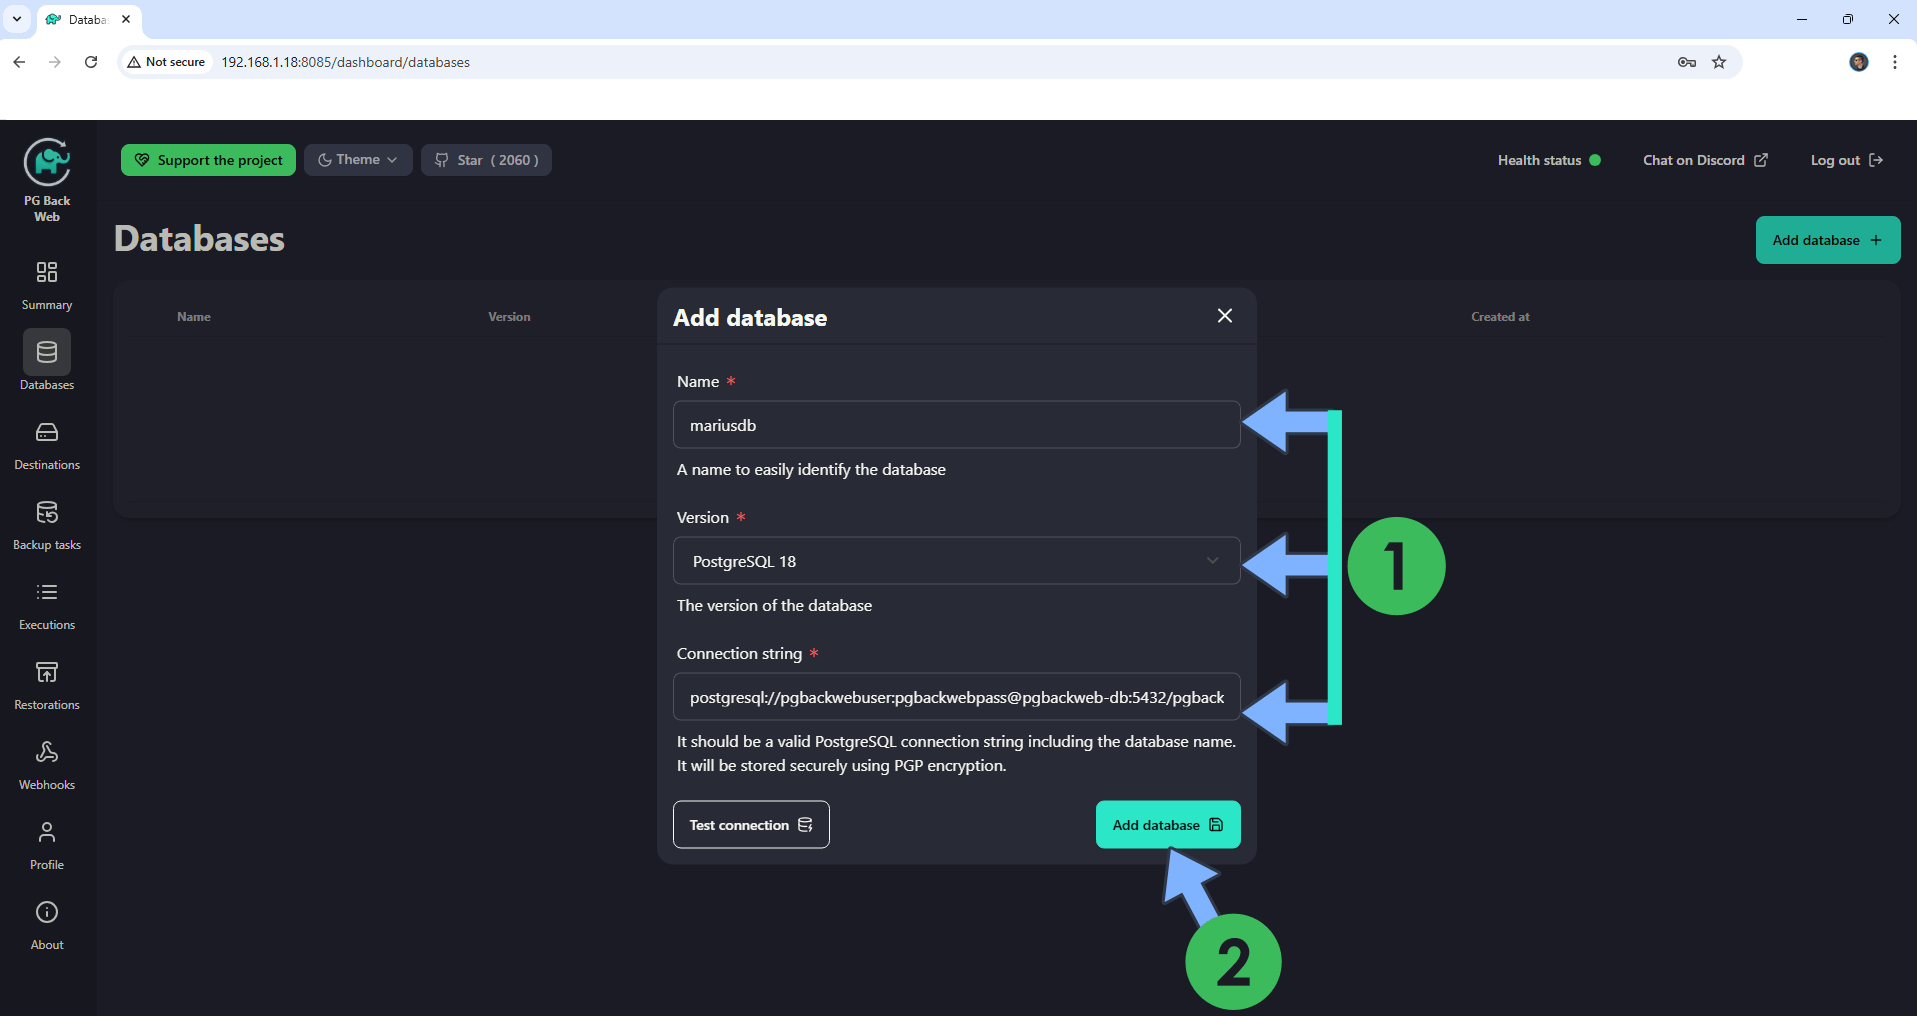Open the PostgreSQL 18 version dropdown
The height and width of the screenshot is (1016, 1917).
pos(956,561)
